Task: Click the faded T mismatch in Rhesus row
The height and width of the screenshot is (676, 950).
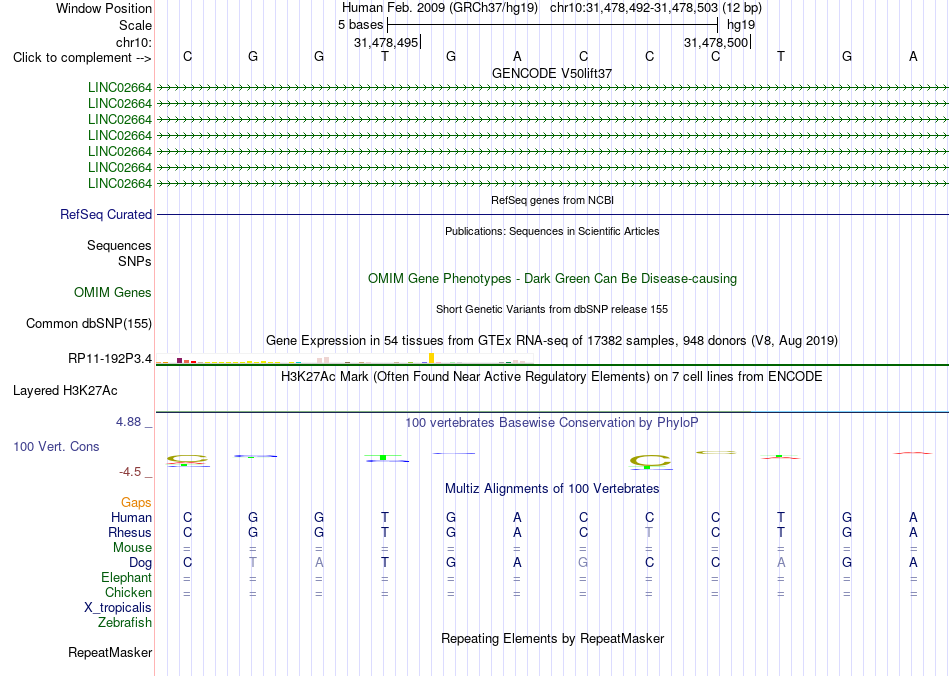Action: coord(649,532)
